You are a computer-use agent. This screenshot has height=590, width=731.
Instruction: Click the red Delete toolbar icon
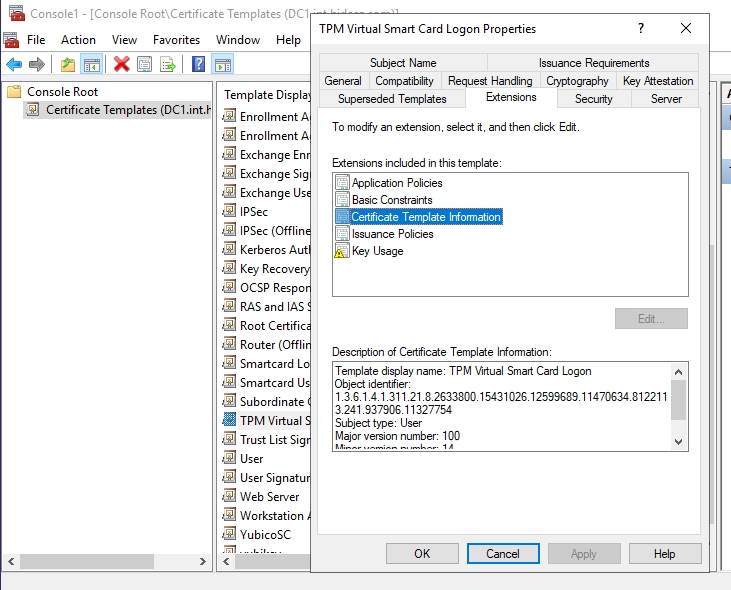122,64
